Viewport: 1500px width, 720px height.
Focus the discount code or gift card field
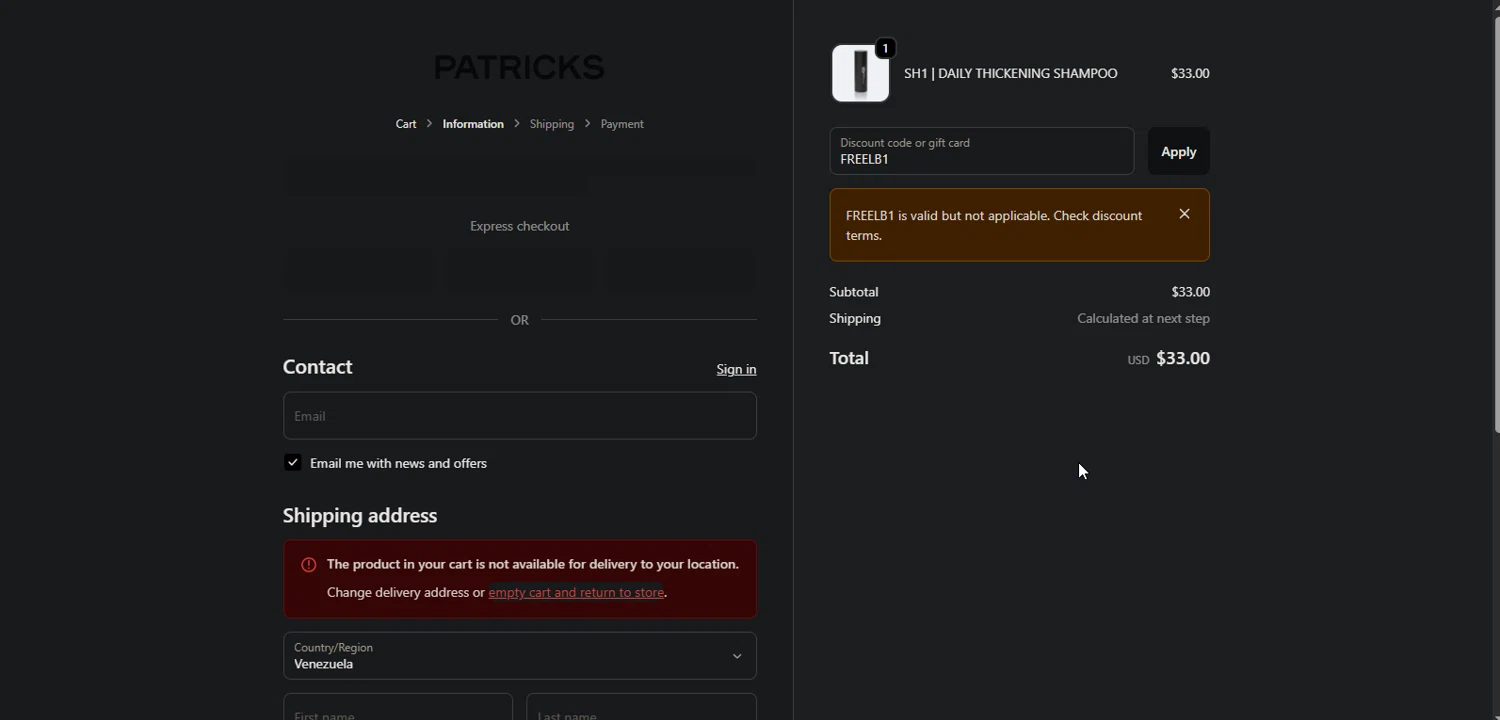pos(982,151)
